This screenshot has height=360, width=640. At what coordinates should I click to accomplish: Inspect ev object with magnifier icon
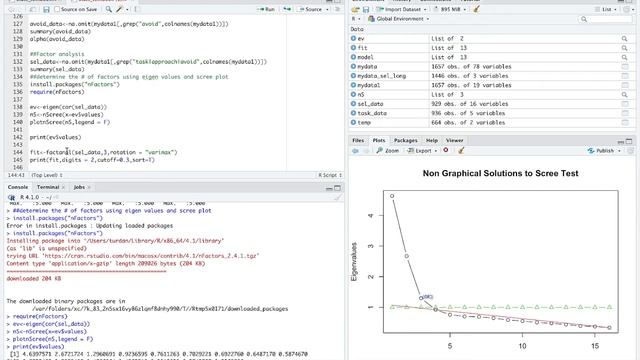point(624,38)
